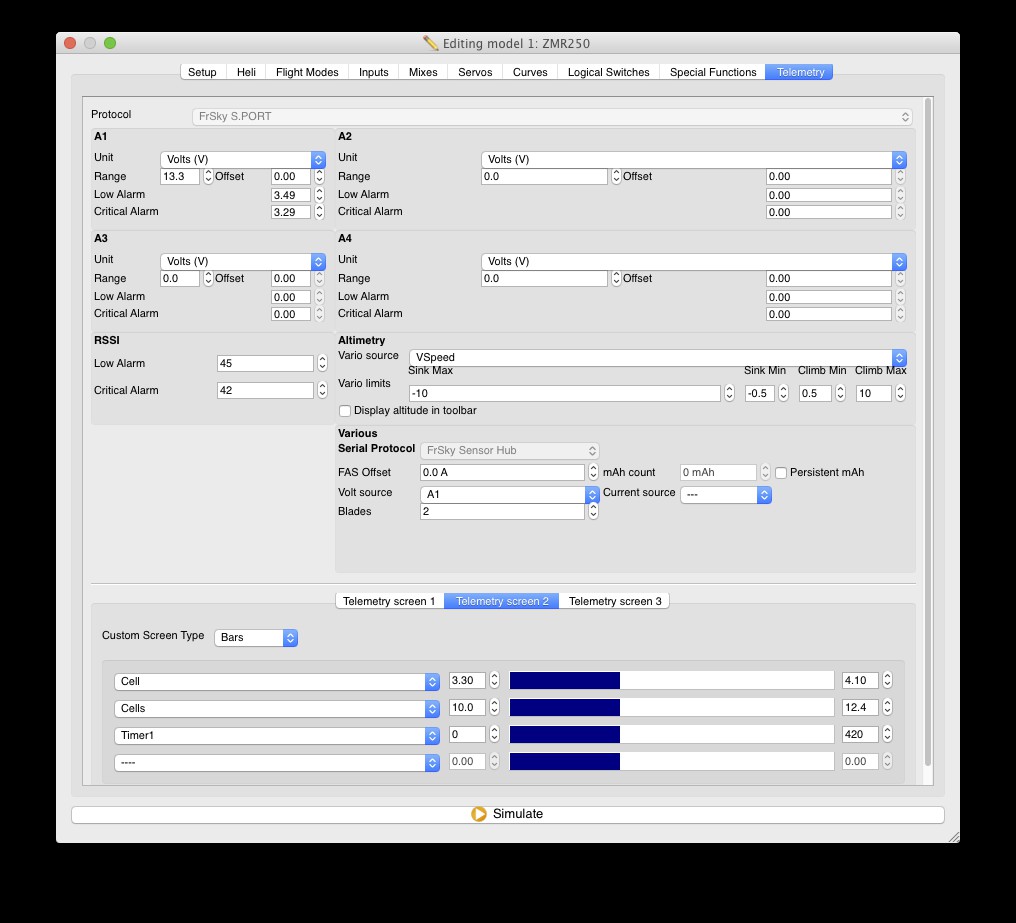Viewport: 1016px width, 923px height.
Task: Click the Timer1 maximum value stepper
Action: coord(887,735)
